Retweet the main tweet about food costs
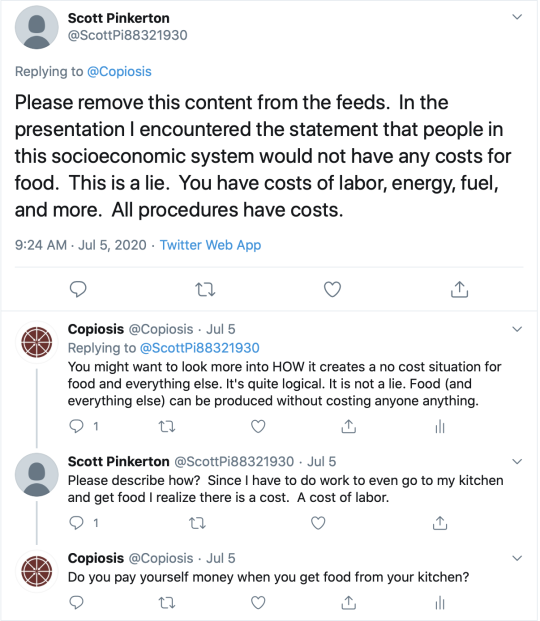Screen dimensions: 540x621 pos(206,290)
